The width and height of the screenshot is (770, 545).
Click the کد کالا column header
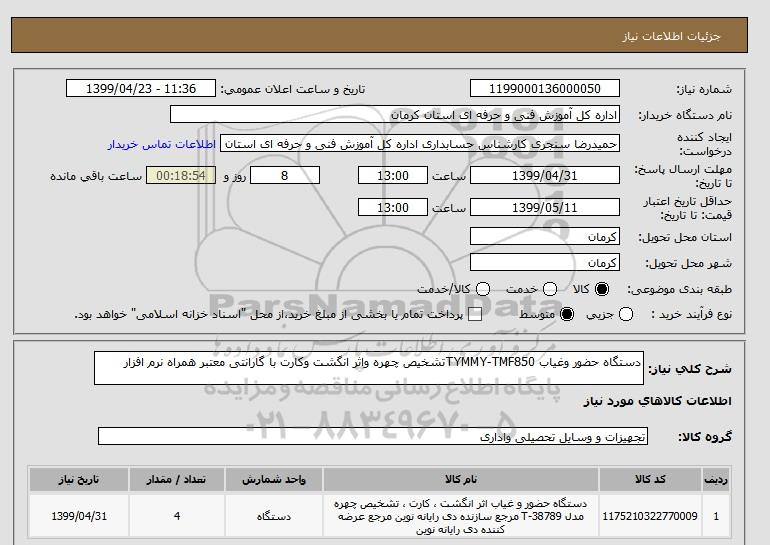click(650, 479)
